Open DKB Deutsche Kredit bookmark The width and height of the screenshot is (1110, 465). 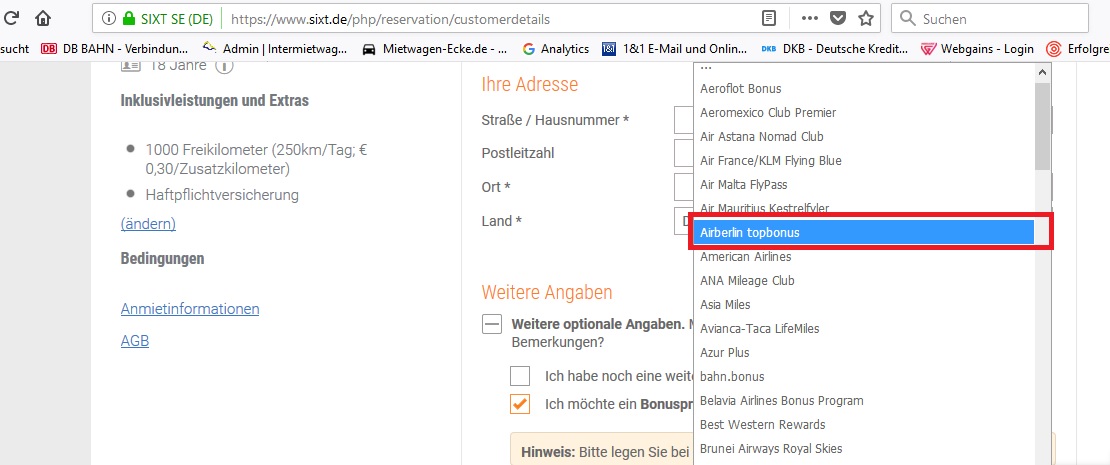[834, 49]
